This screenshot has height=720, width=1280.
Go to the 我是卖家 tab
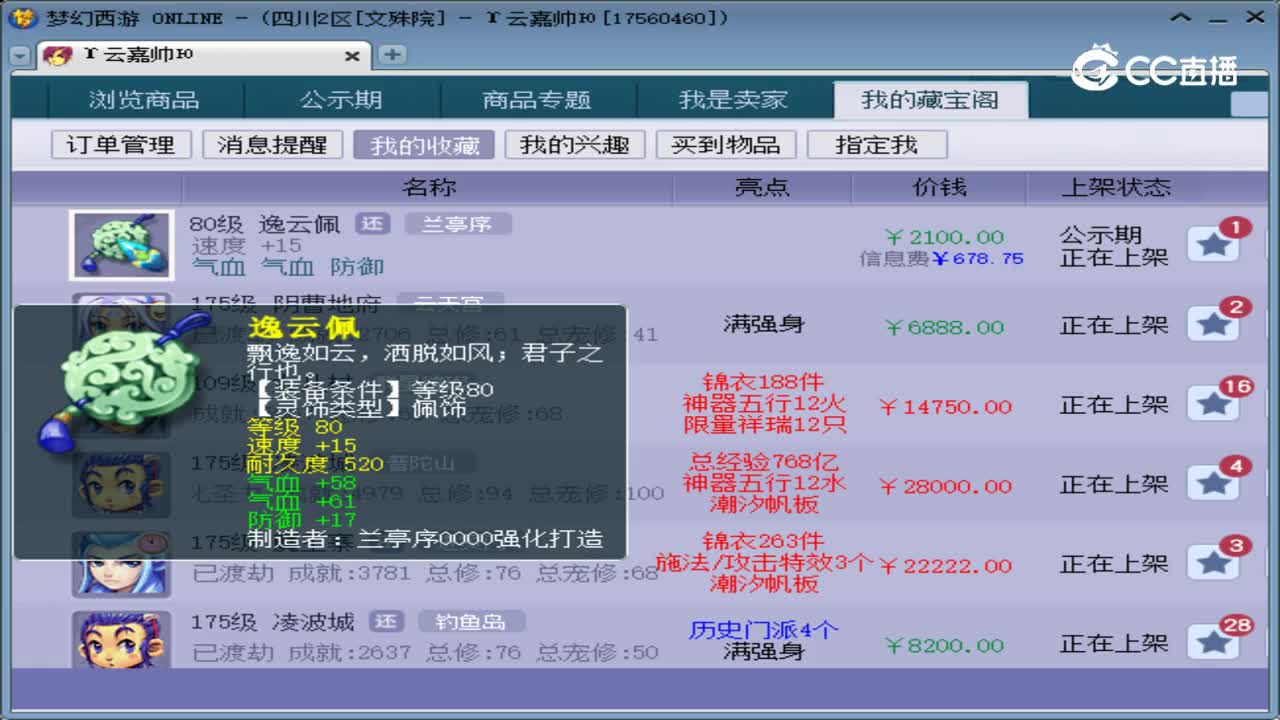[733, 100]
